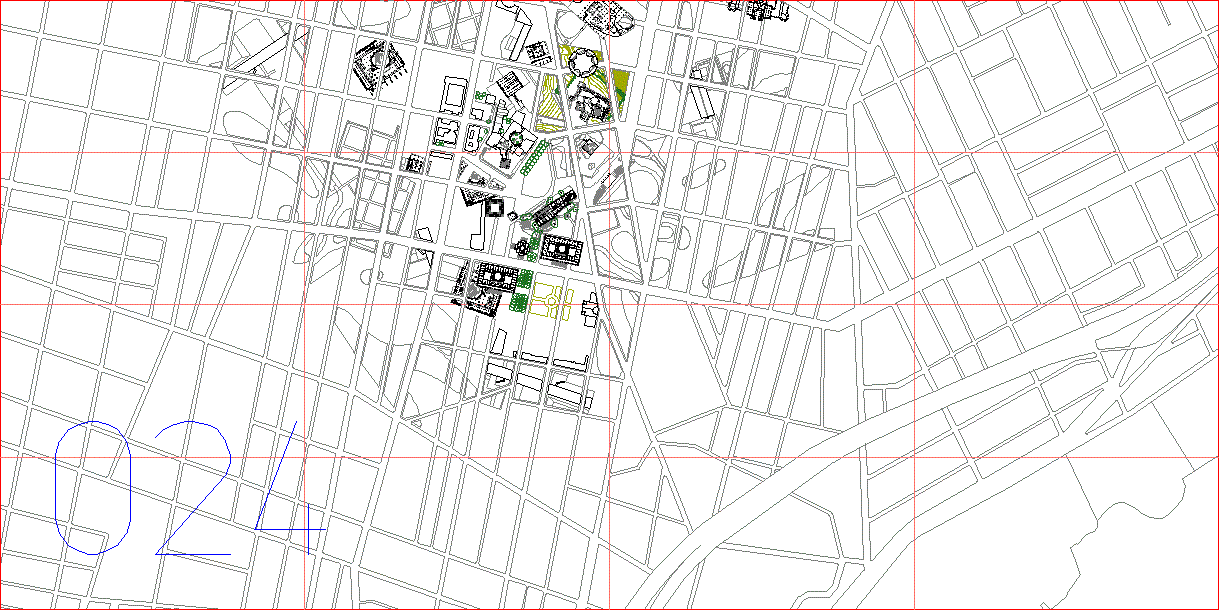
Task: Select the dark diagonal-hatched building at upper left
Action: click(379, 66)
